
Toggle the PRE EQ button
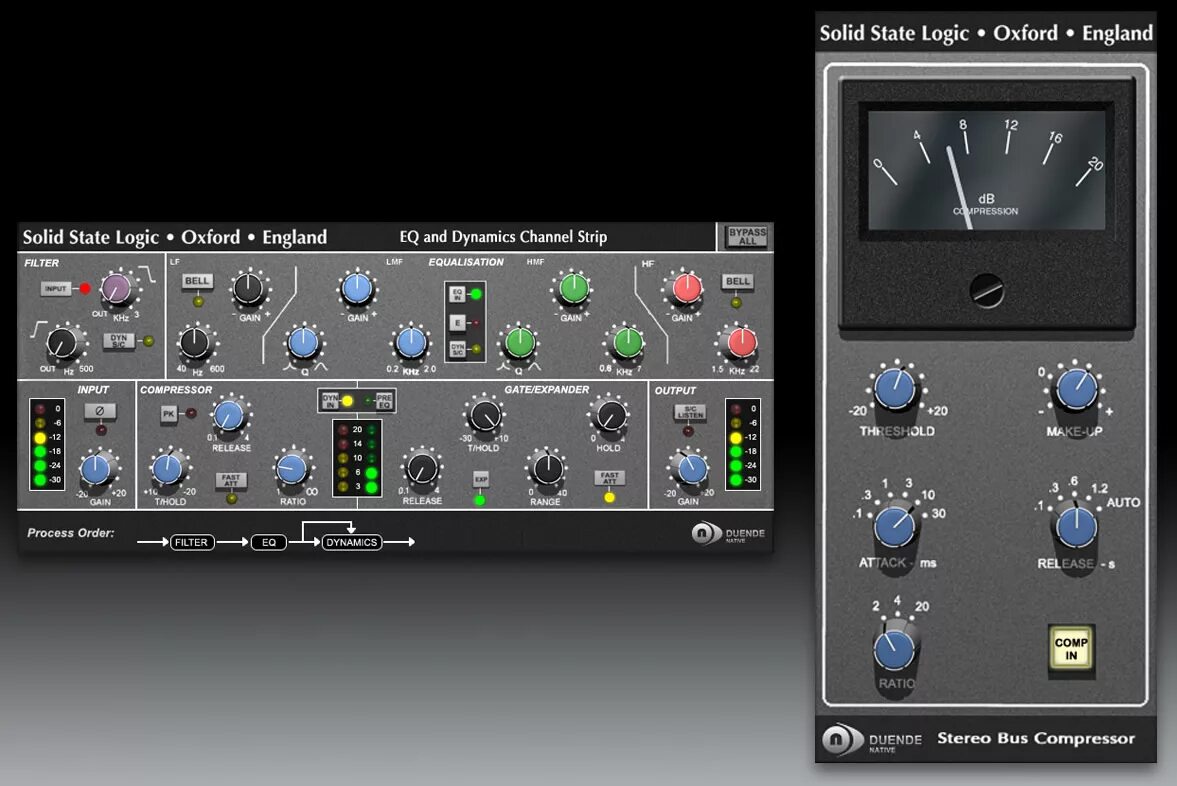(384, 401)
